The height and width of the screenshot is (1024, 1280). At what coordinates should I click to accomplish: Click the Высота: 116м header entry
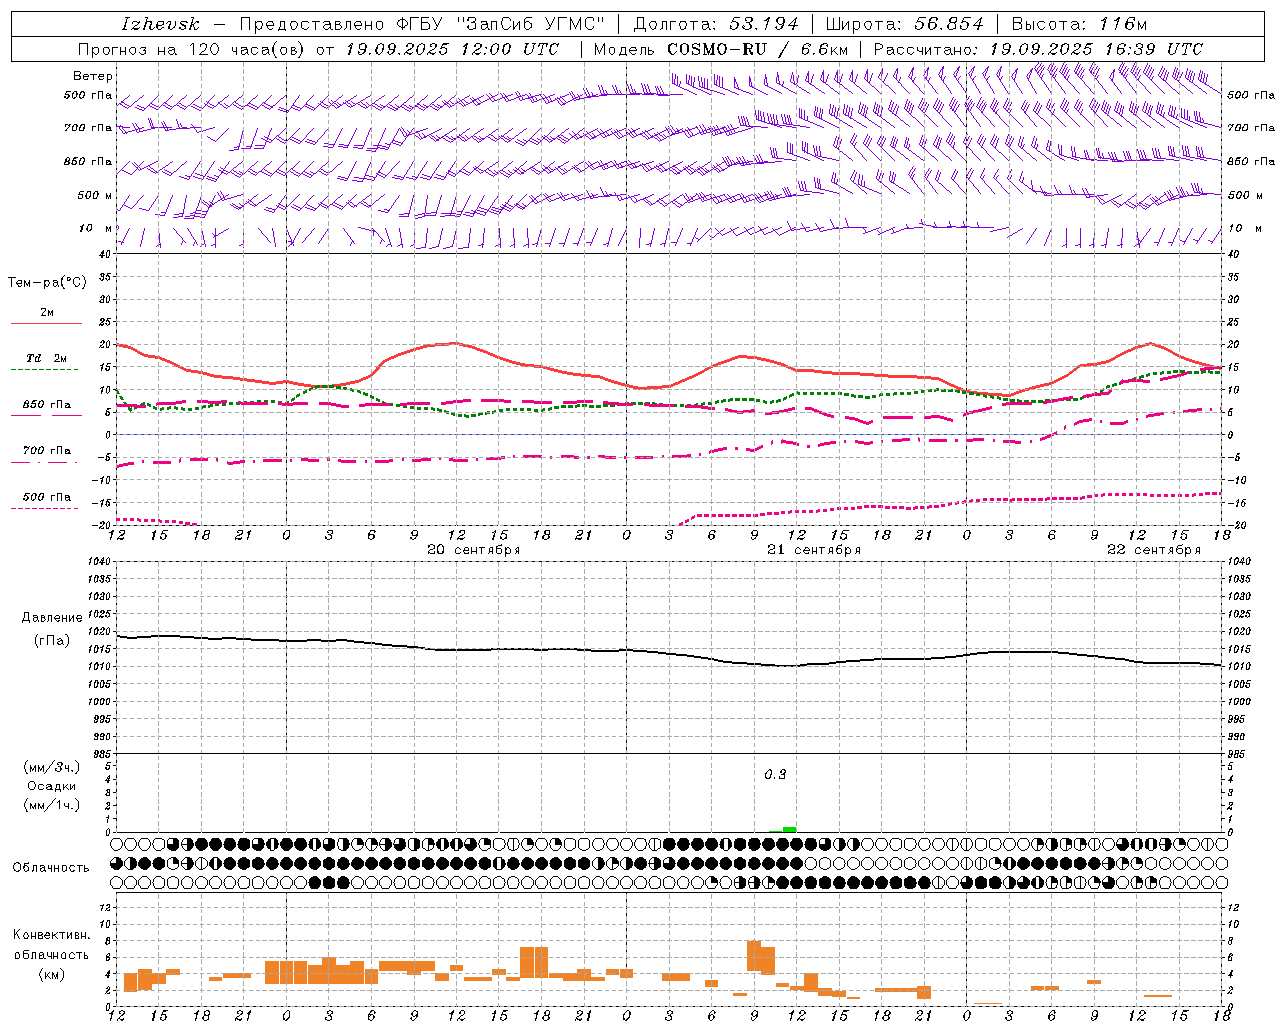1080,24
